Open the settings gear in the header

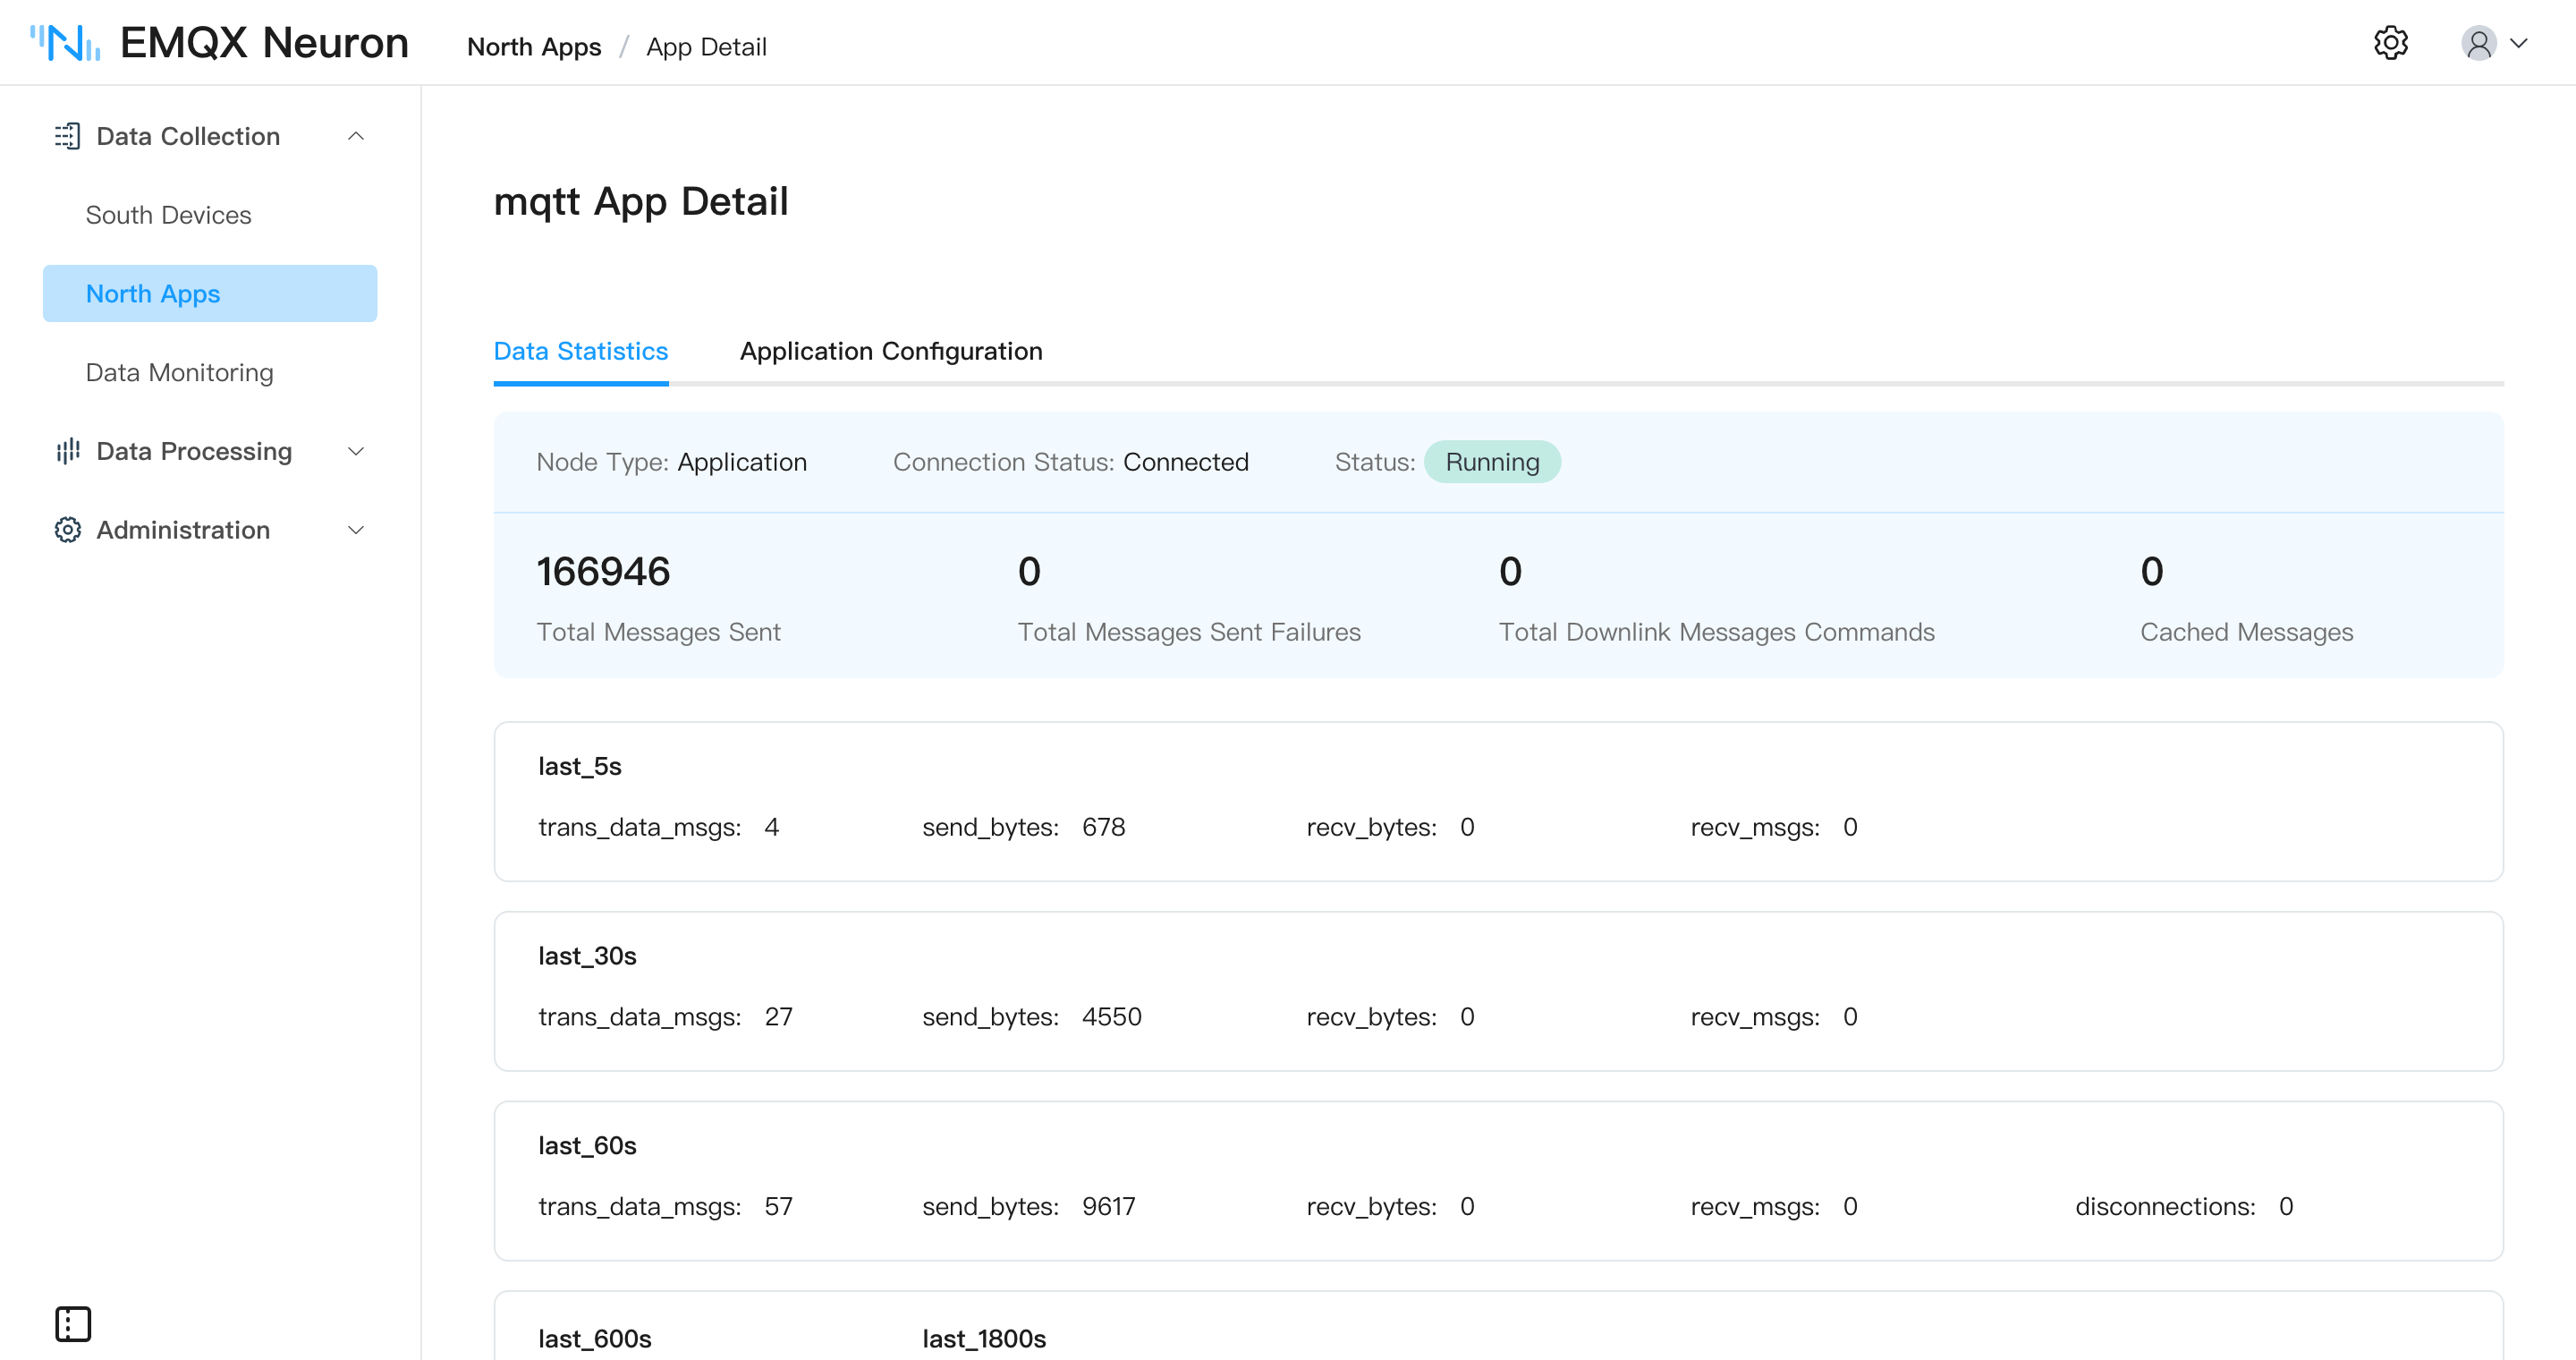[x=2390, y=43]
